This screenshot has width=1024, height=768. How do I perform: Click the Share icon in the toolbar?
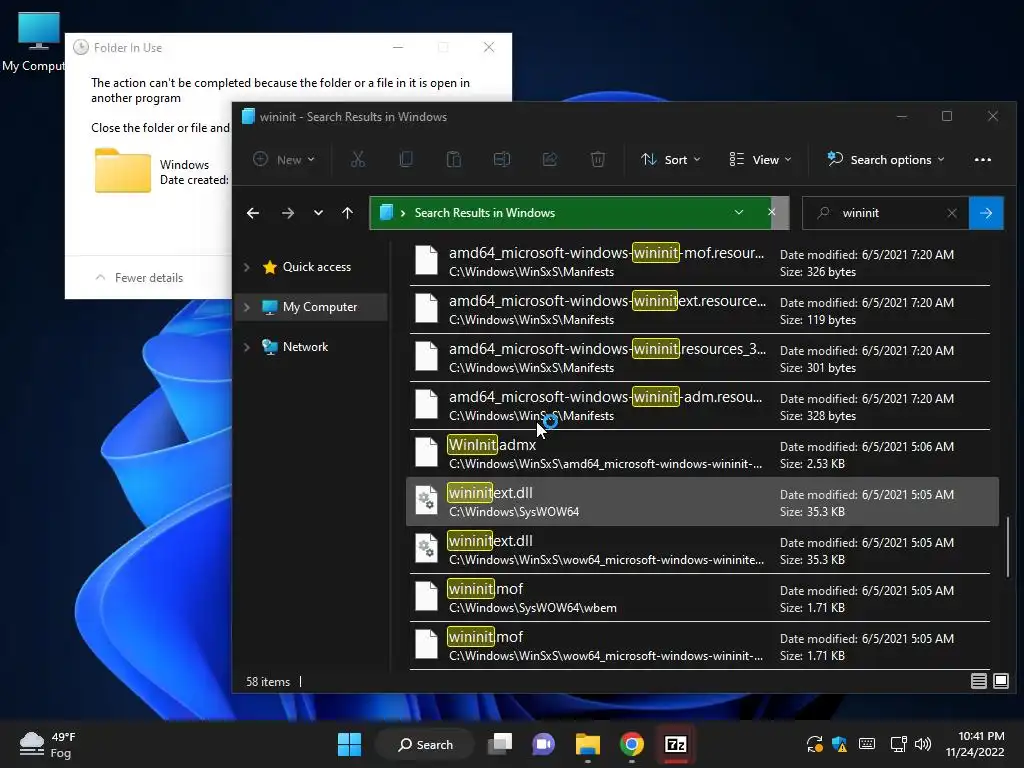coord(550,159)
